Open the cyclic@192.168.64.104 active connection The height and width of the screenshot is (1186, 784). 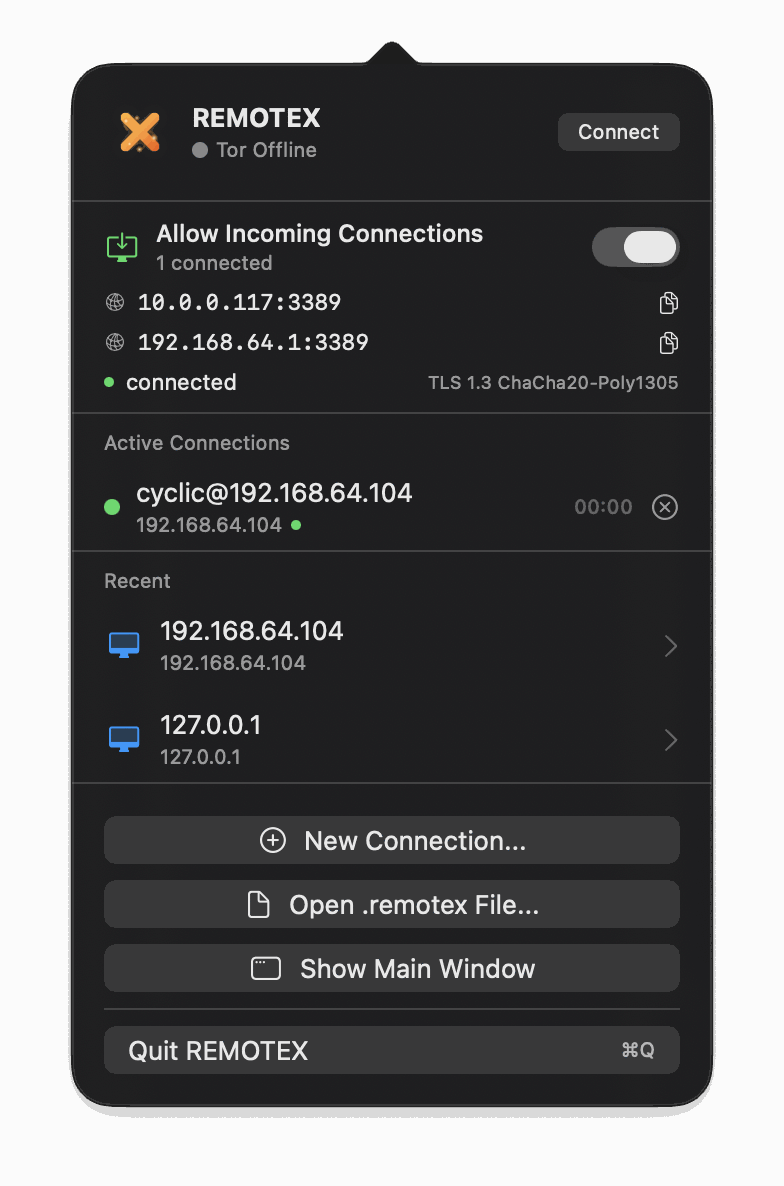tap(392, 506)
